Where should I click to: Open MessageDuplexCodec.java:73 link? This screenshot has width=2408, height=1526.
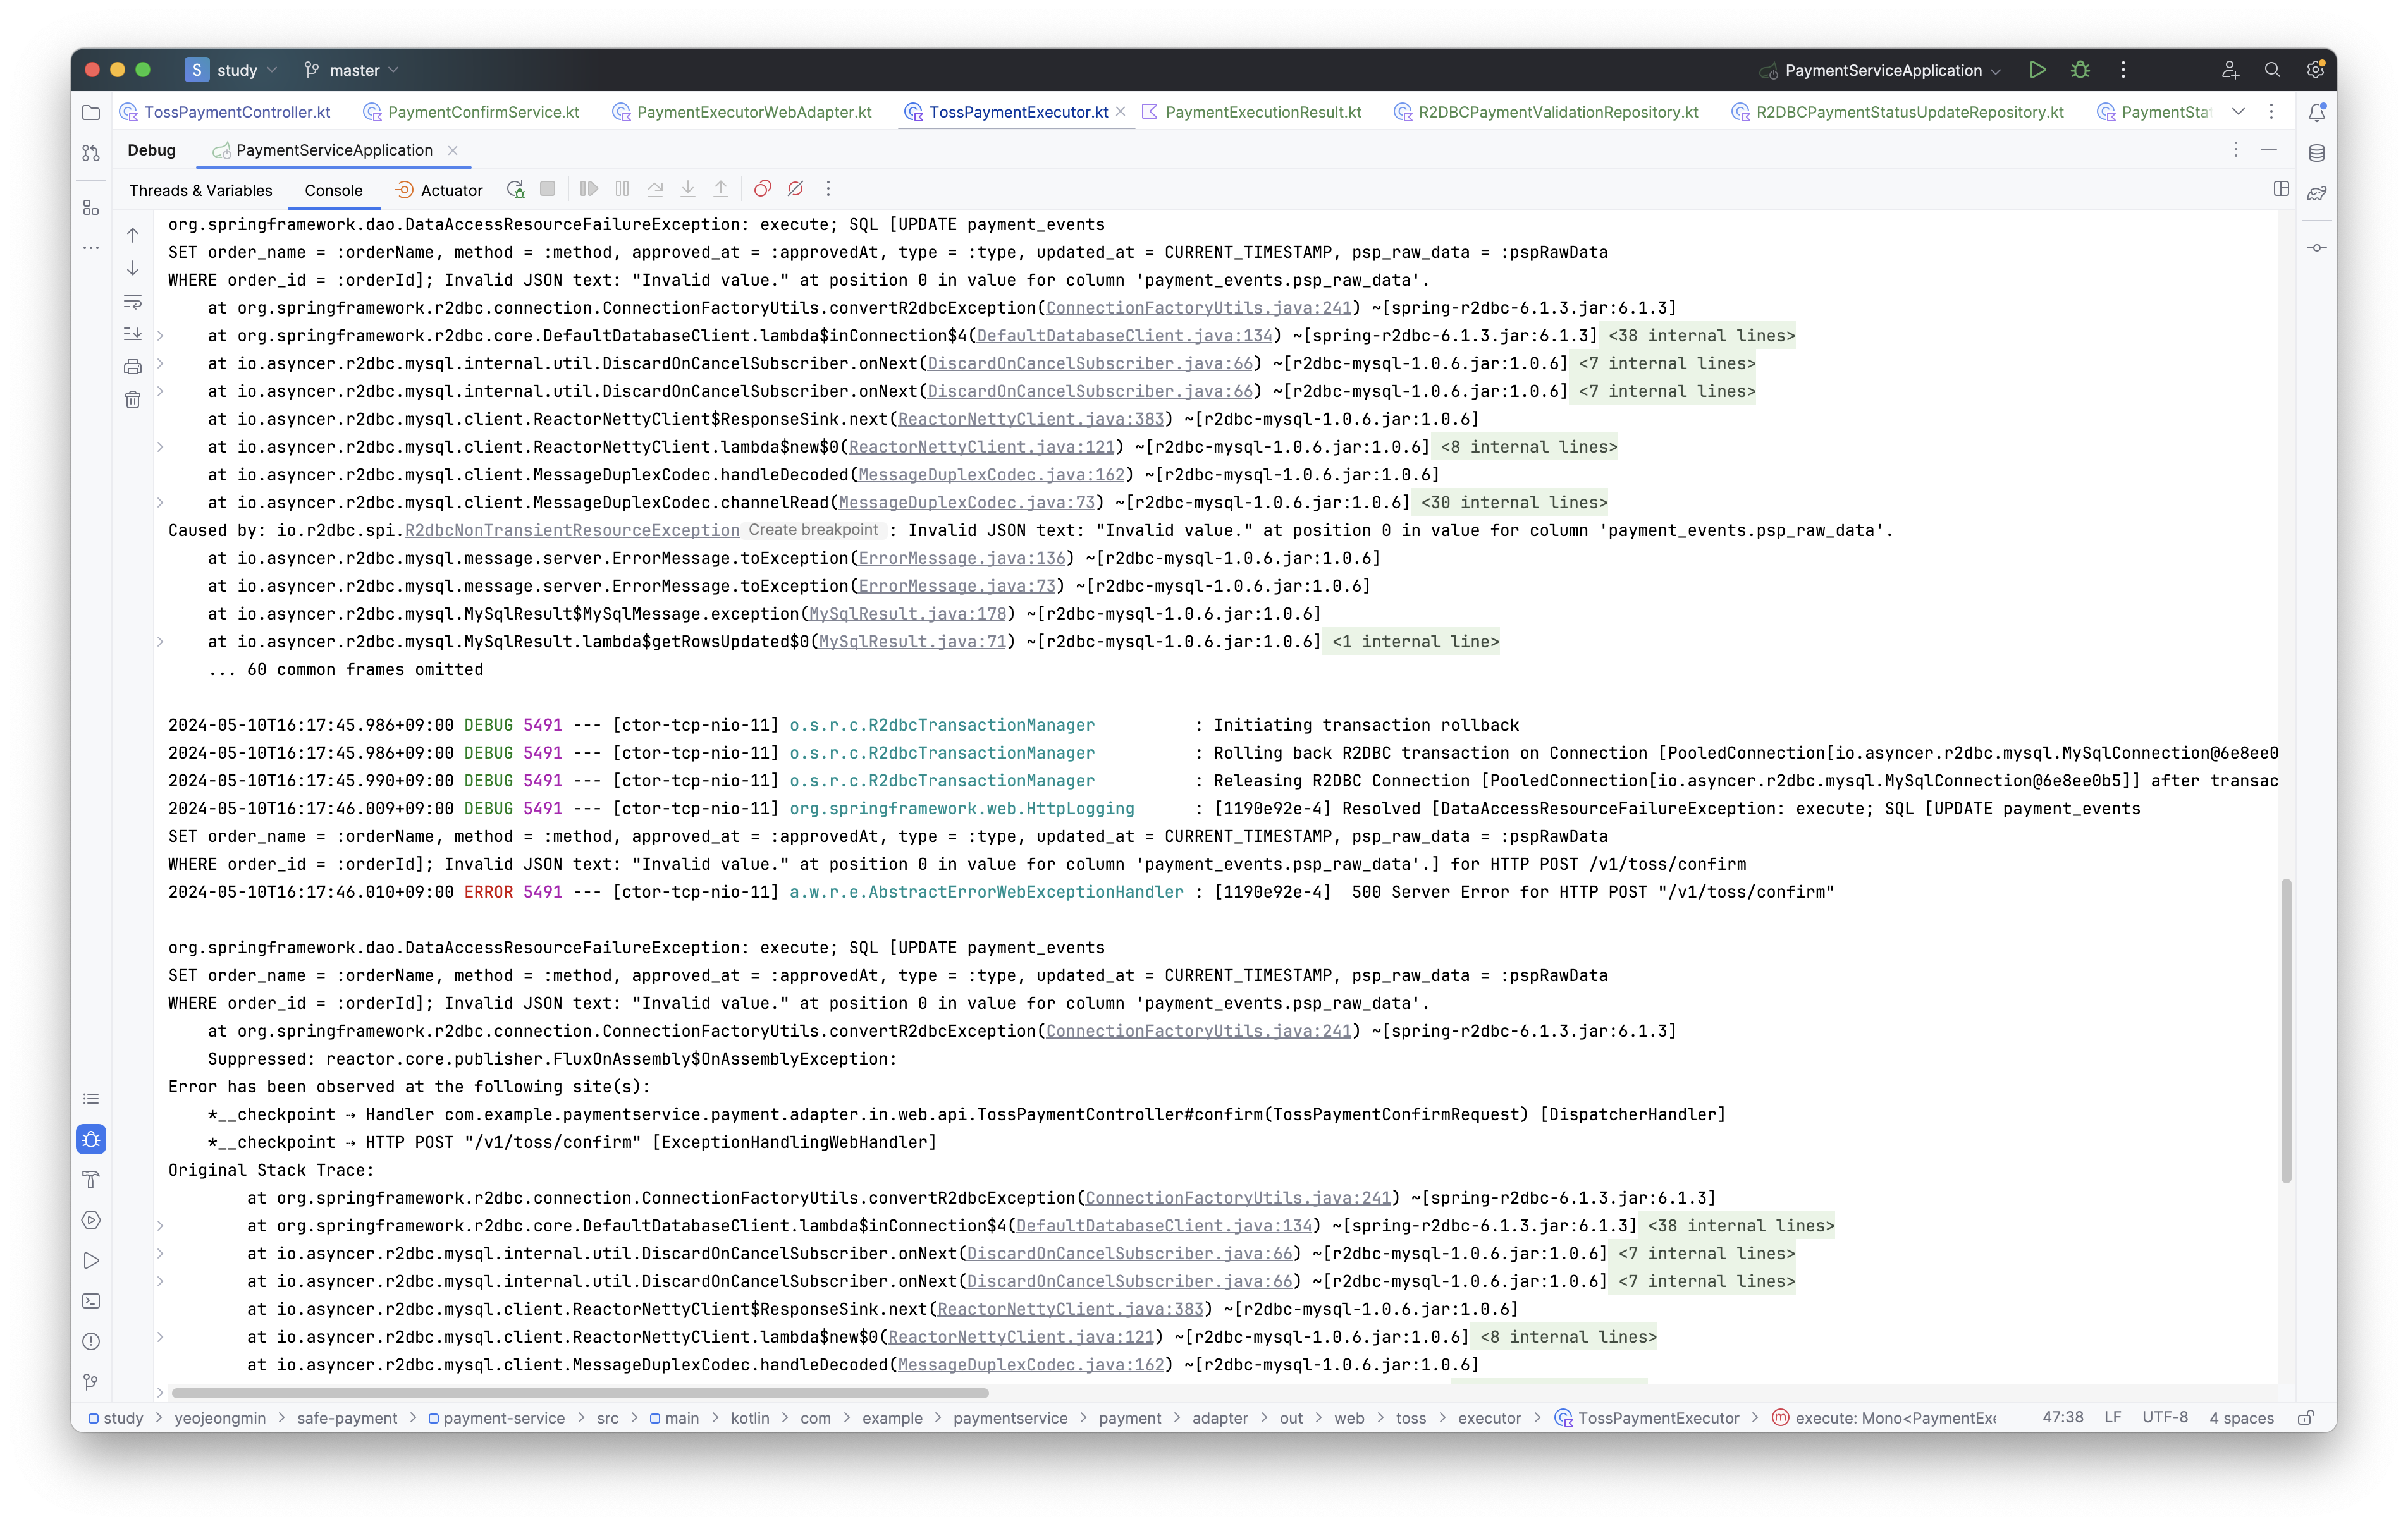coord(967,503)
